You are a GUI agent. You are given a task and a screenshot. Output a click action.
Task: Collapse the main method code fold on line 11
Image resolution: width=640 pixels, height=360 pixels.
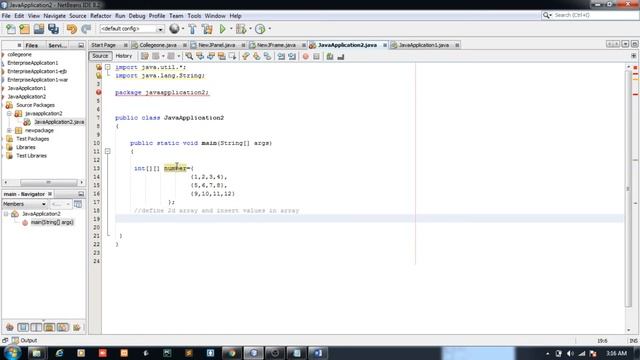107,151
